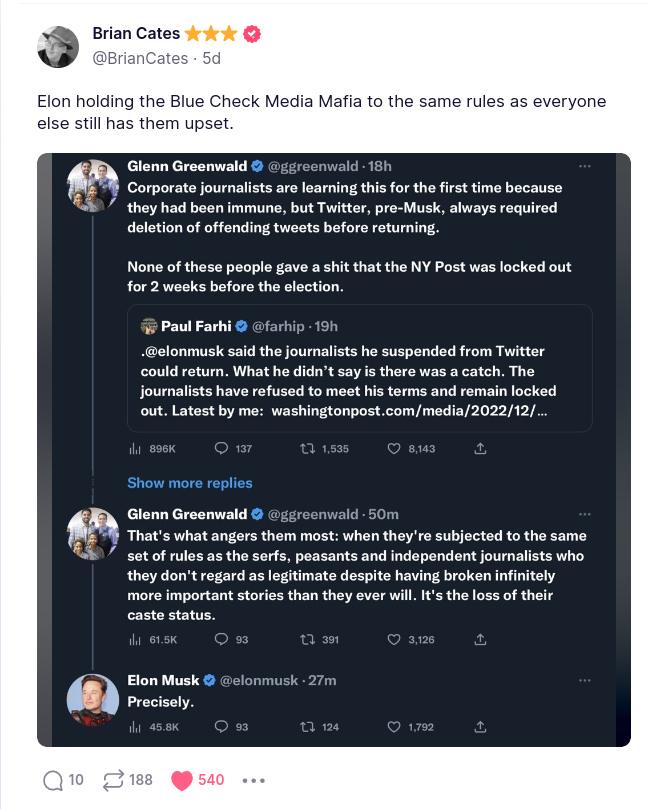
Task: Open three-dot menu on first Greenwald tweet
Action: point(585,166)
